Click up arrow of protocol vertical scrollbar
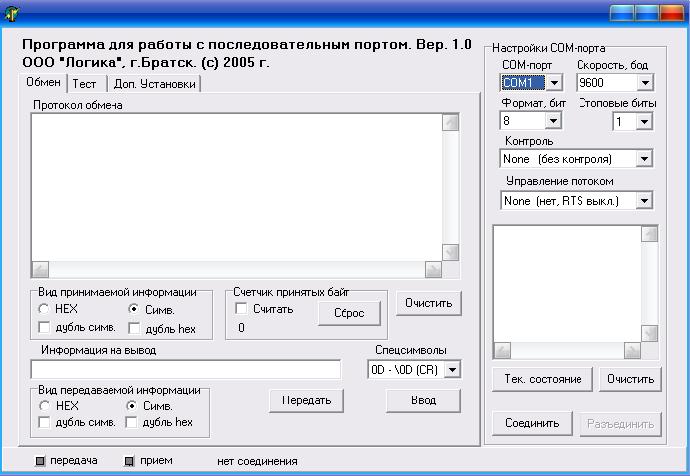This screenshot has width=690, height=476. (450, 123)
